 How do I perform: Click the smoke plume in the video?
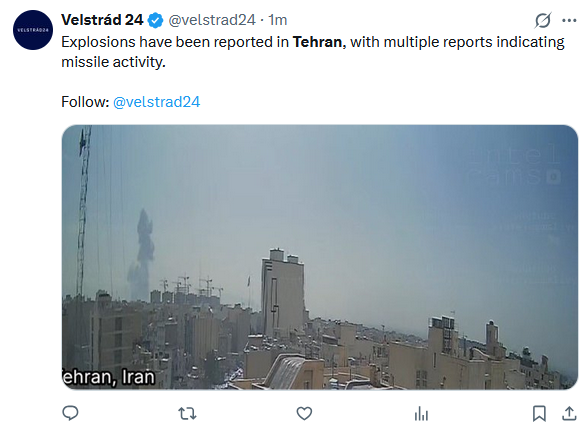142,255
